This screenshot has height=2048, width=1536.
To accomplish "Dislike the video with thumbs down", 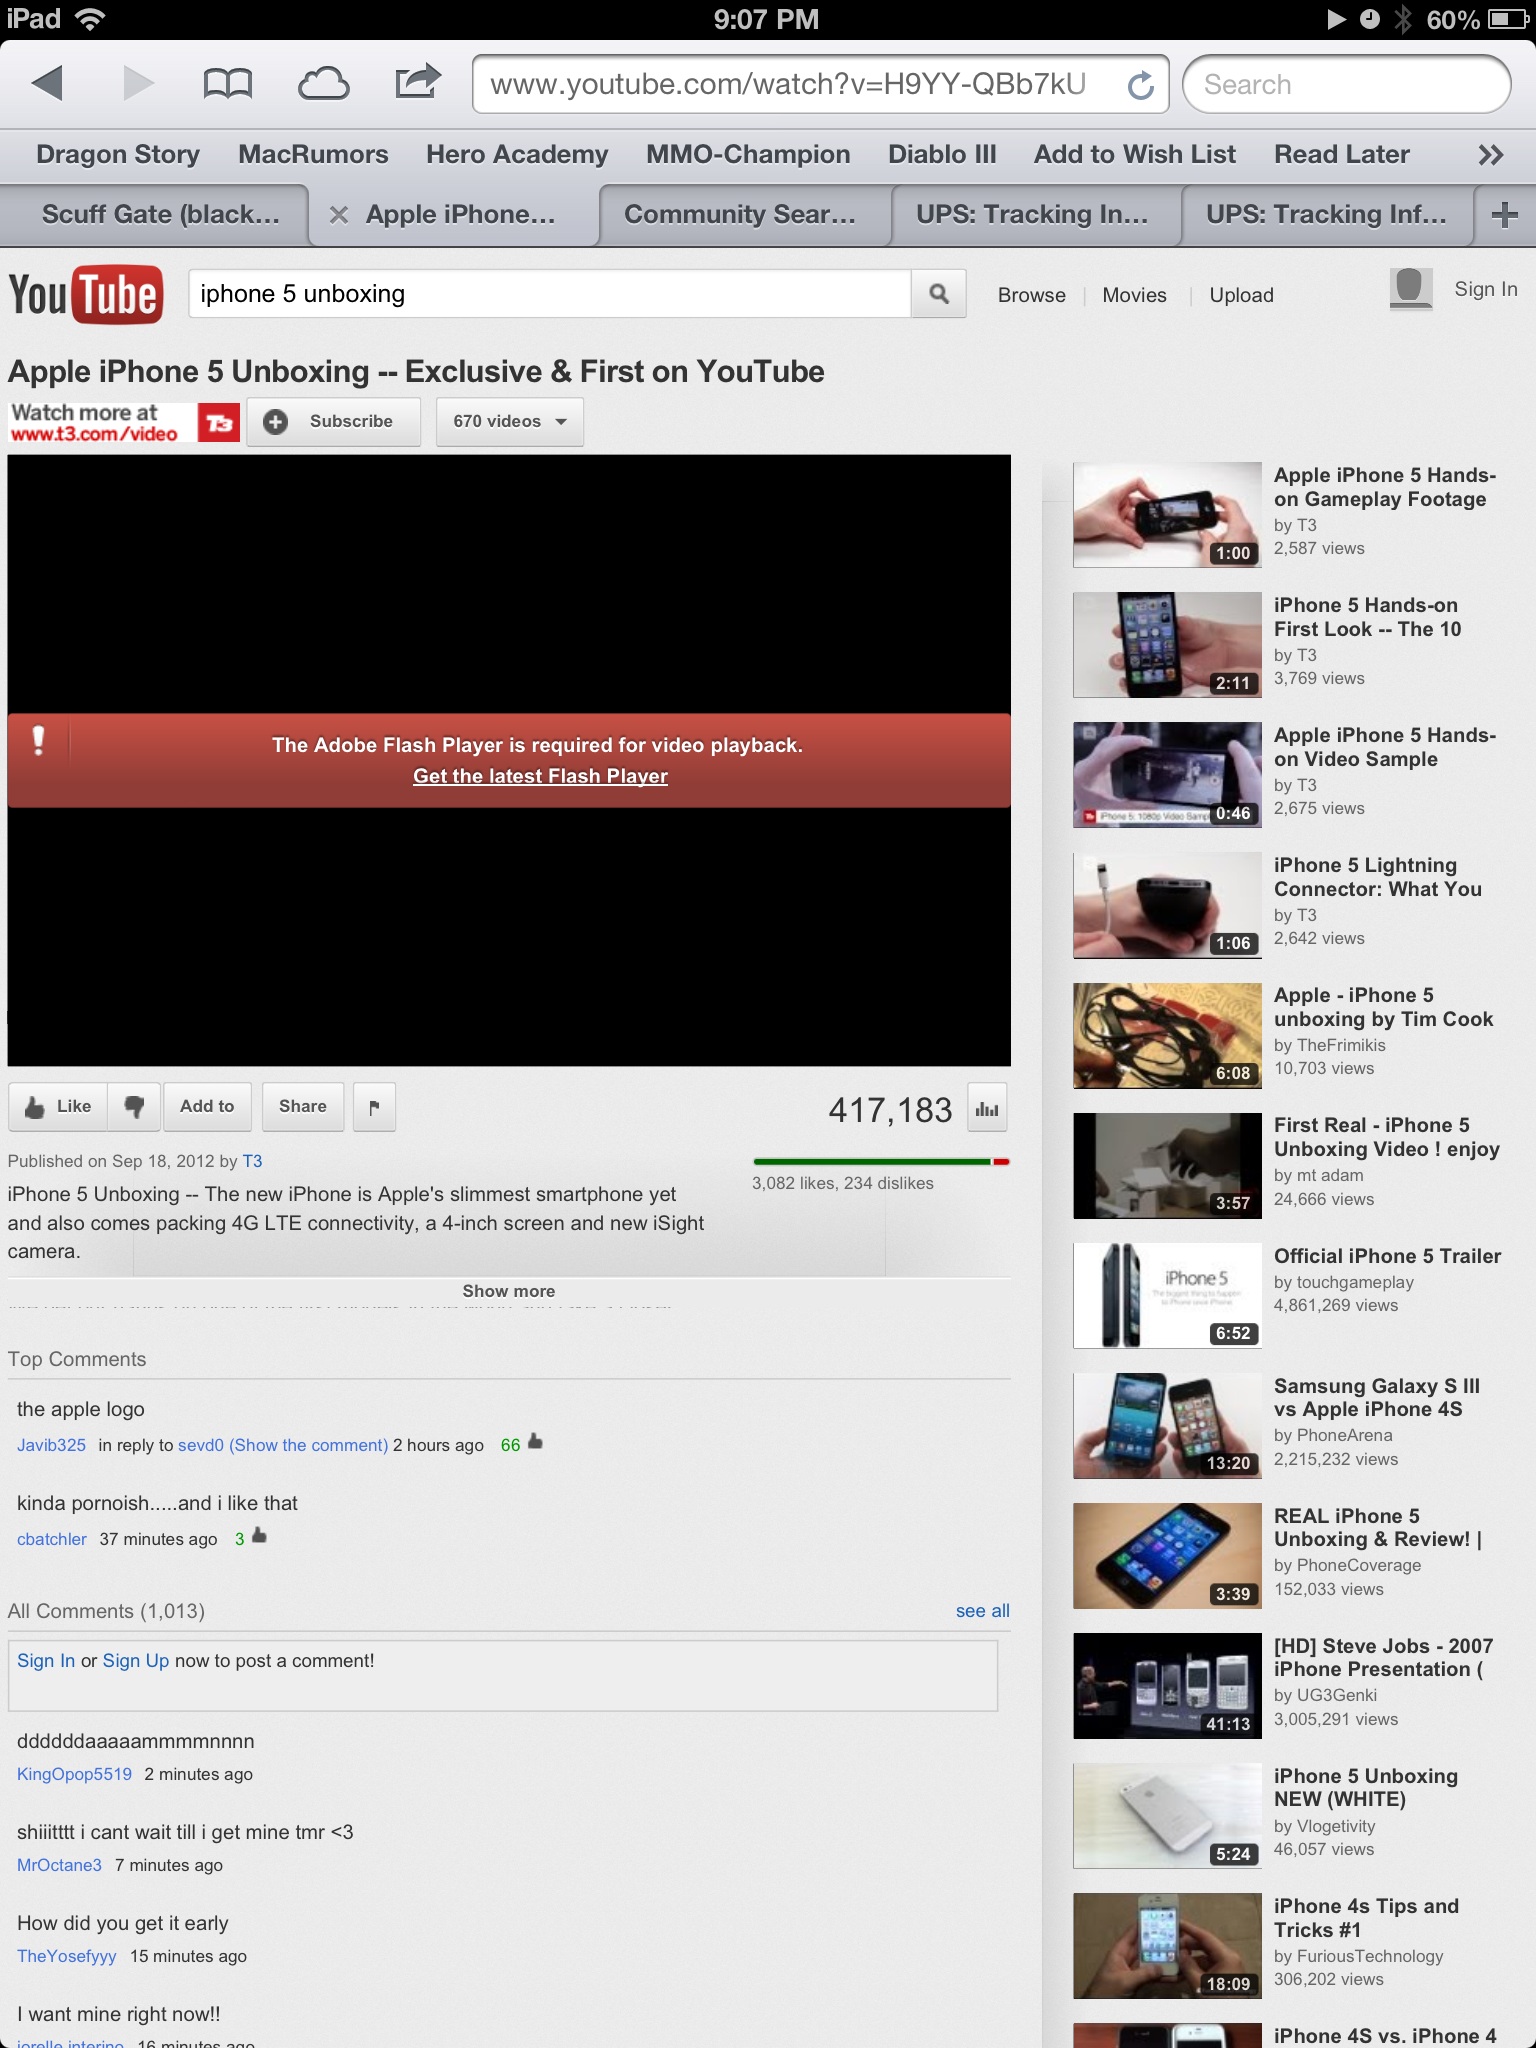I will (x=134, y=1107).
